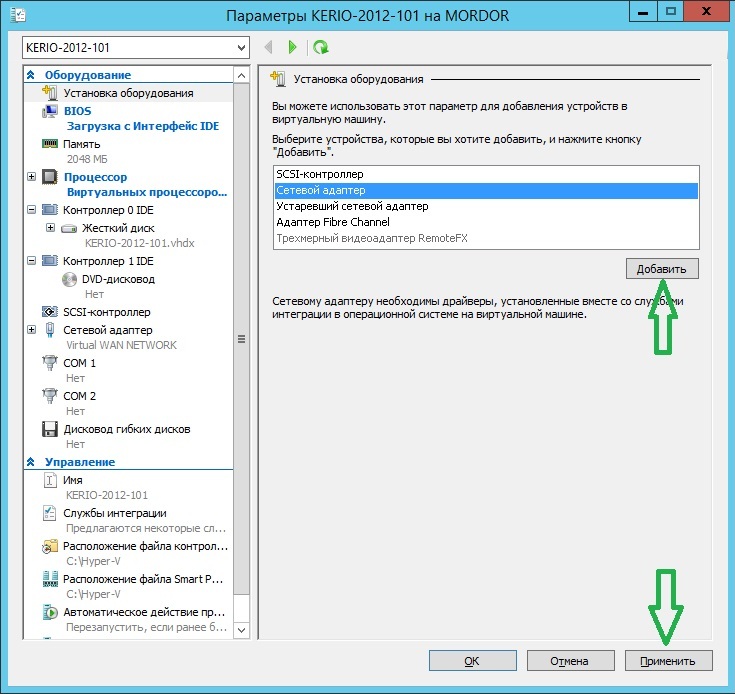
Task: Click the DVD-дисковод disc icon
Action: 69,279
